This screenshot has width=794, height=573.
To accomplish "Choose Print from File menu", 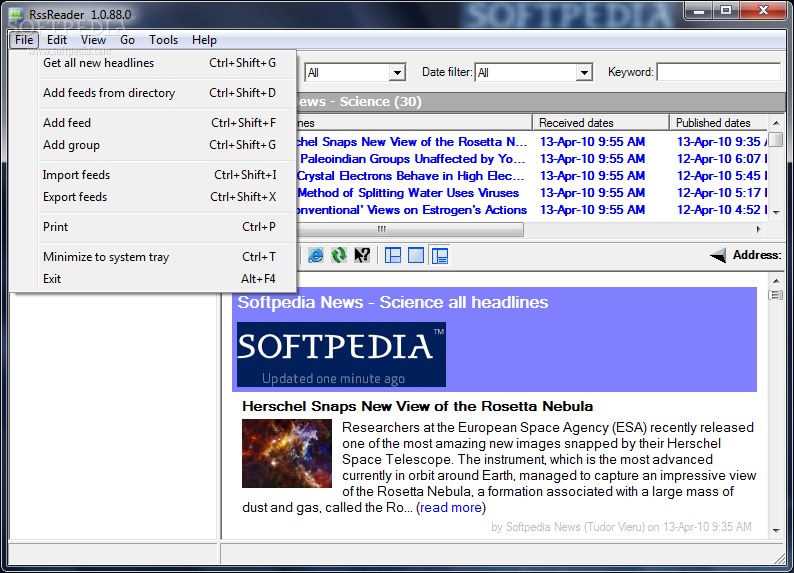I will 160,227.
